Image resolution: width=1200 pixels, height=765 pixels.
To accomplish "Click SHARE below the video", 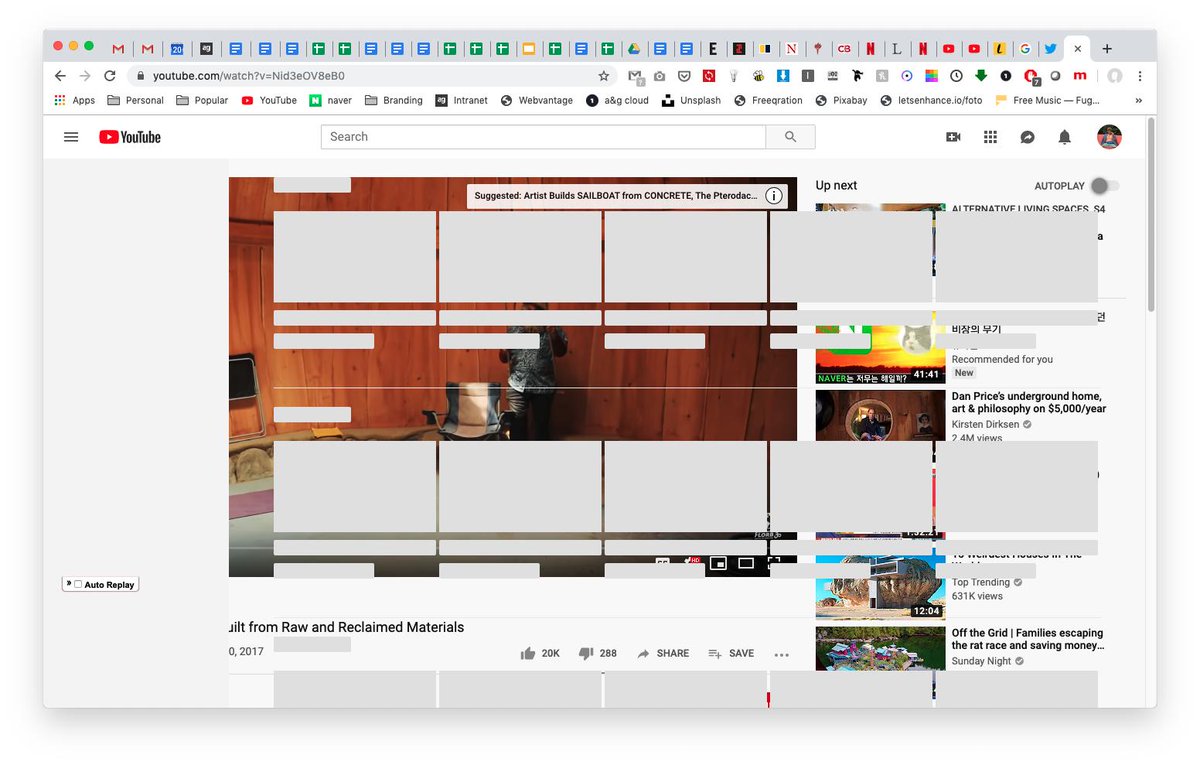I will pyautogui.click(x=663, y=653).
